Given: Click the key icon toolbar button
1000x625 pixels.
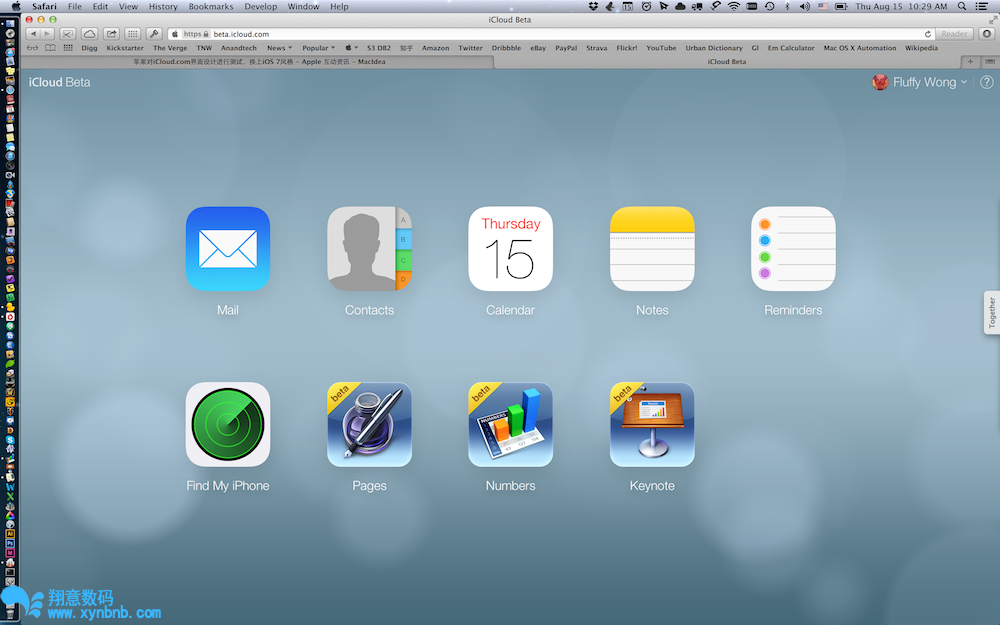Looking at the screenshot, I should (154, 34).
